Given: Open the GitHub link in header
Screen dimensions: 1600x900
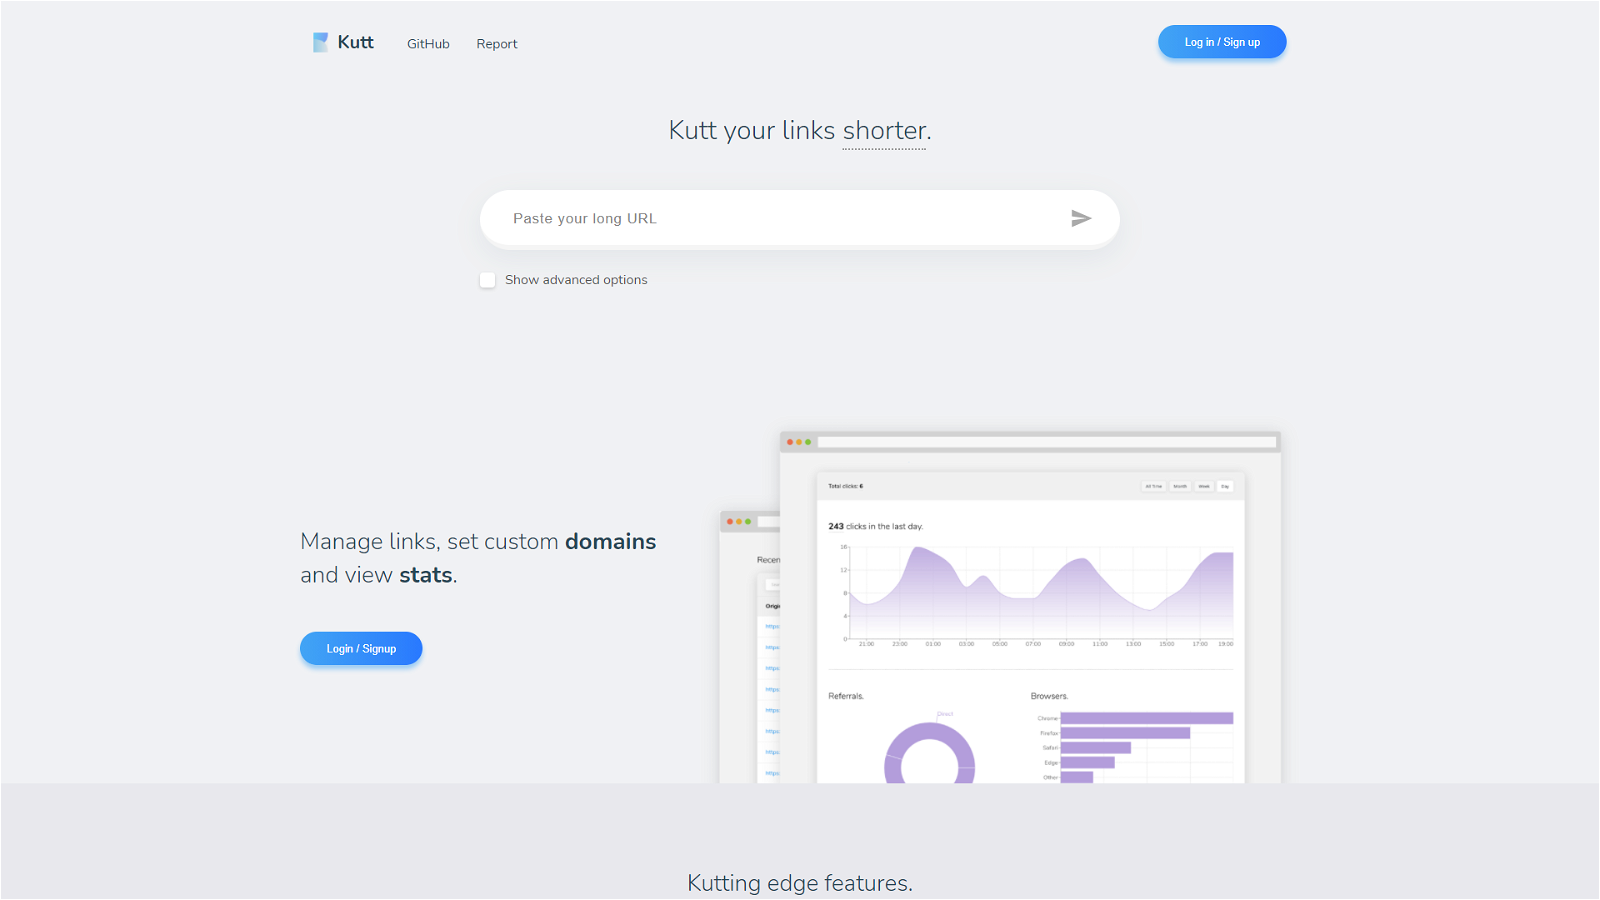Looking at the screenshot, I should pyautogui.click(x=428, y=44).
